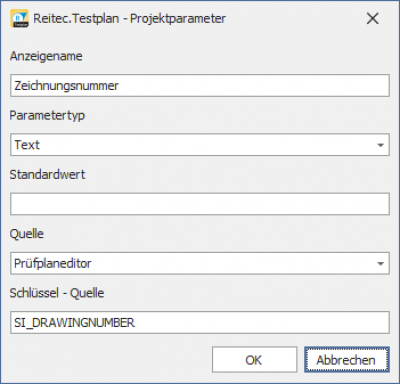Screen dimensions: 400x384
Task: Click the Parametertyp label
Action: (47, 115)
